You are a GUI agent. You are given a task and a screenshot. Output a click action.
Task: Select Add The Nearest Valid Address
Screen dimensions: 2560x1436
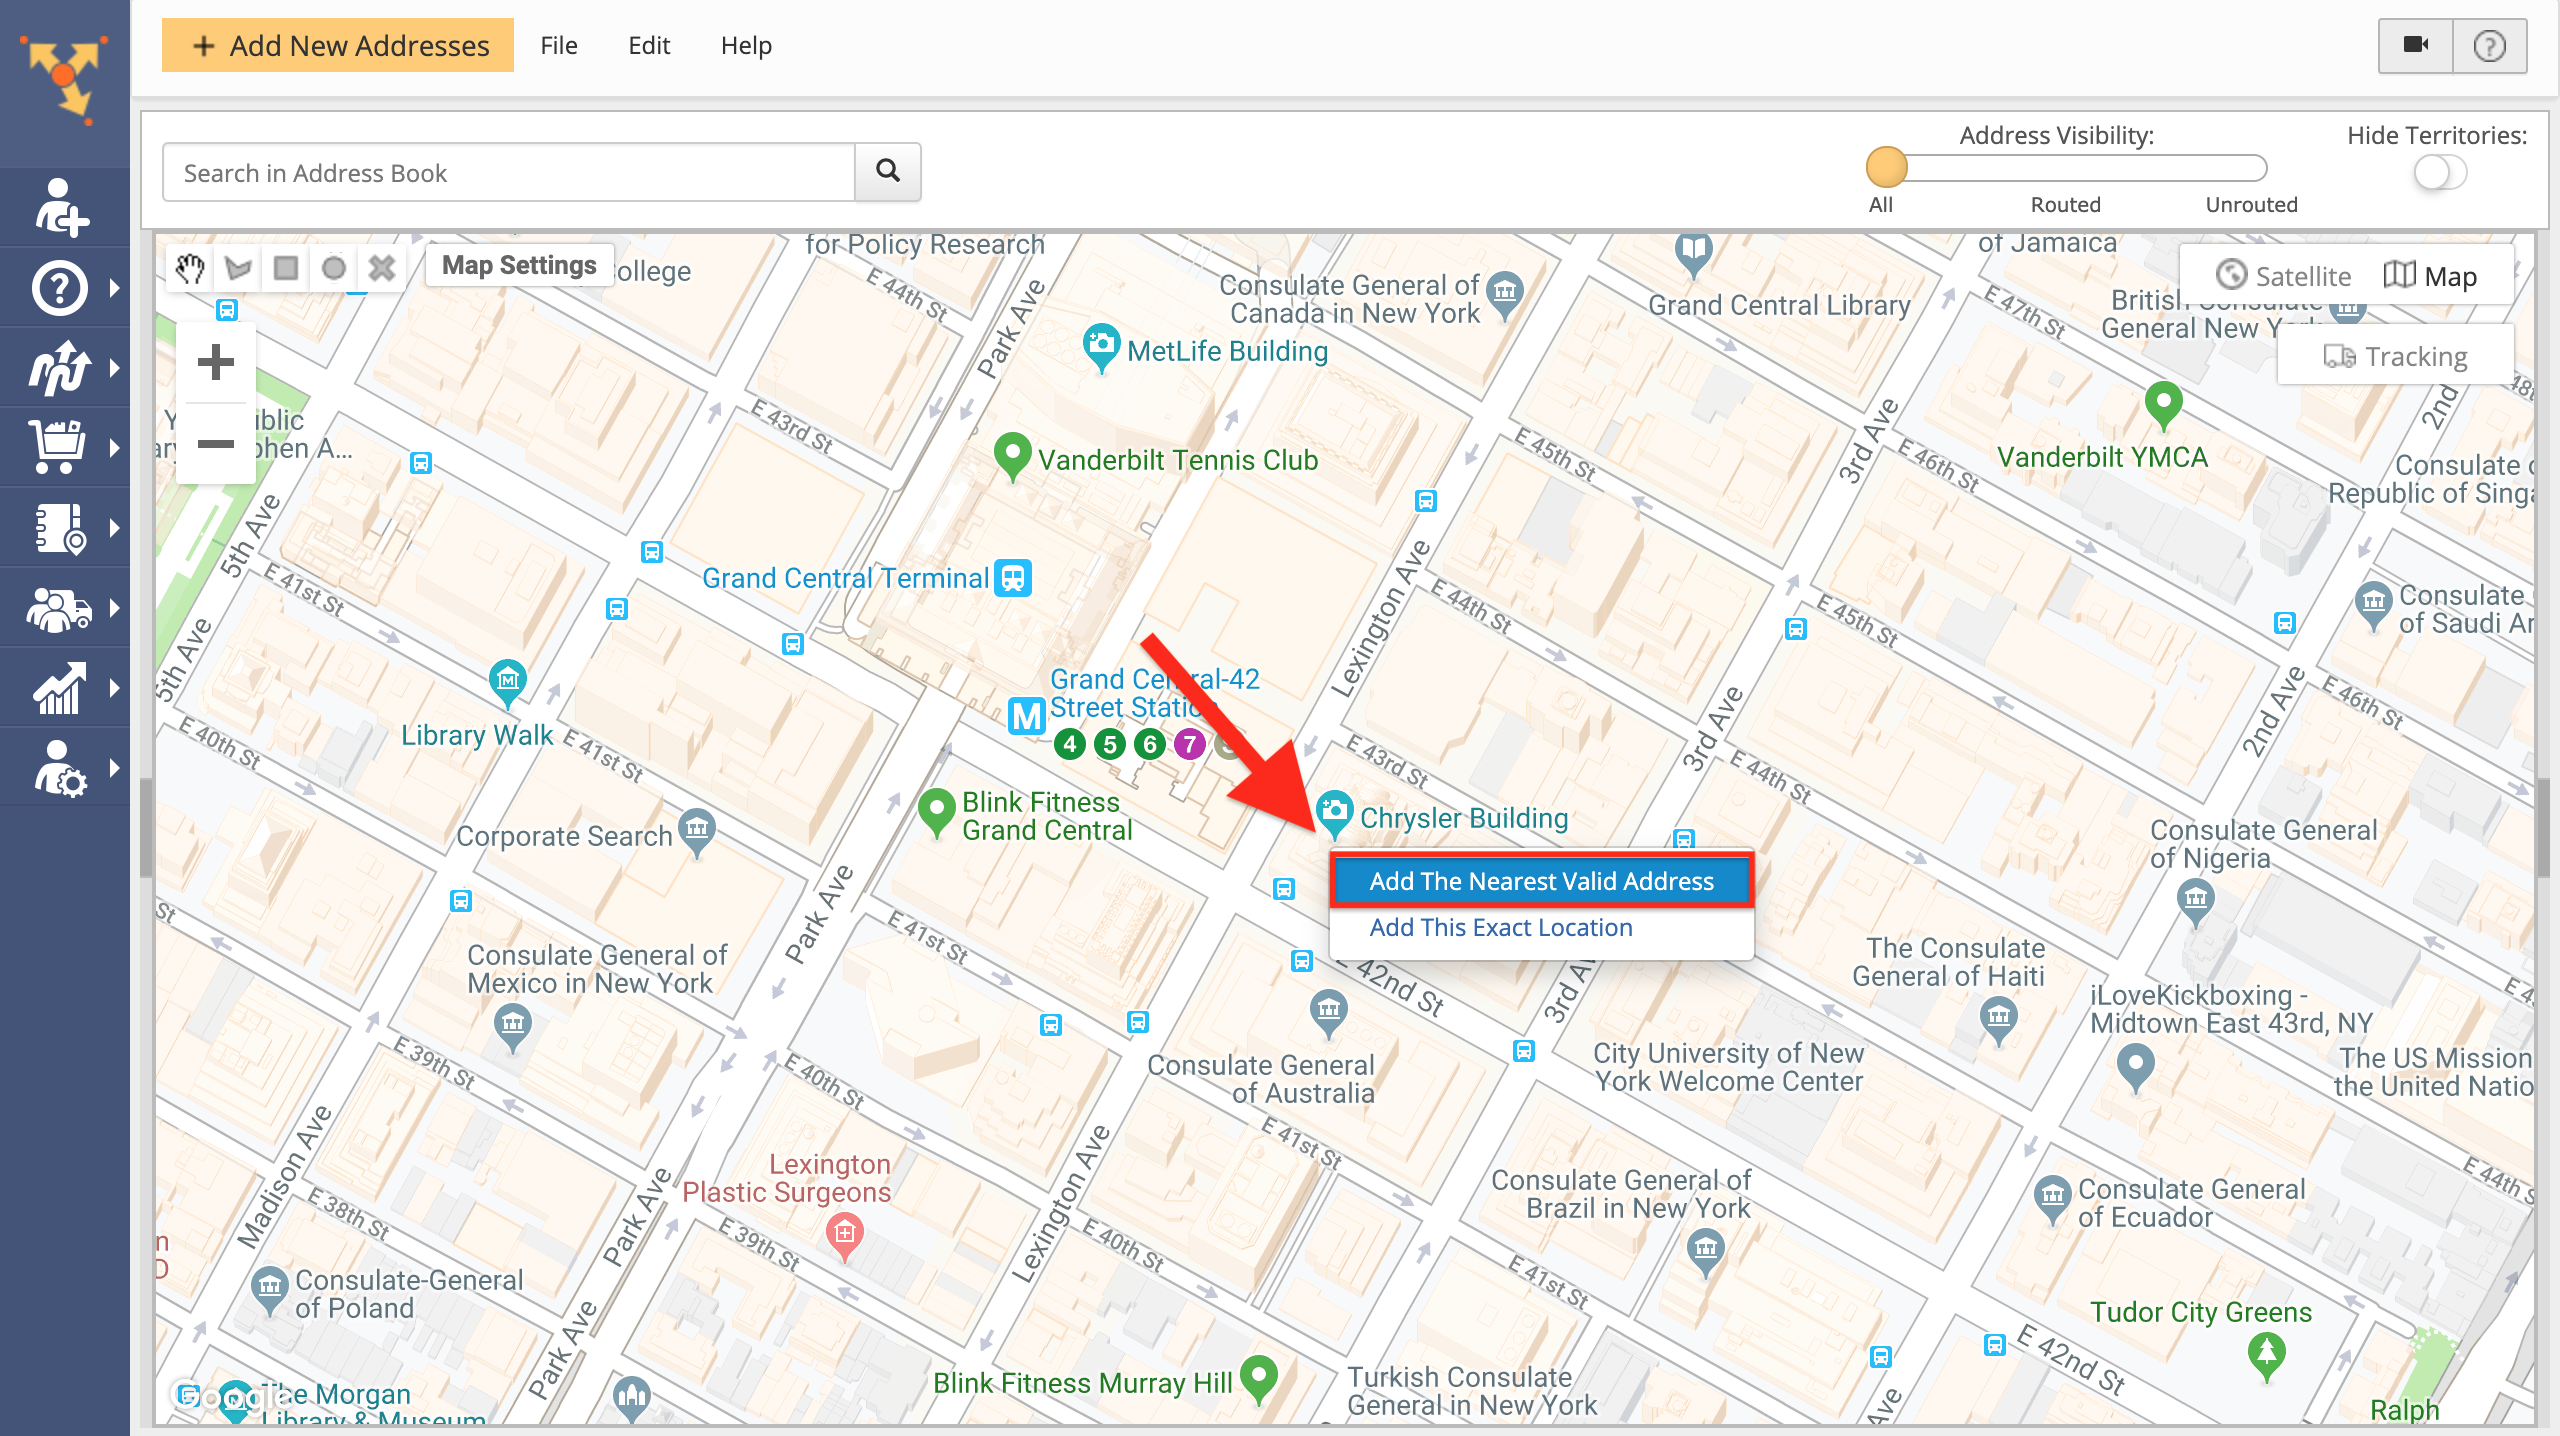1540,881
